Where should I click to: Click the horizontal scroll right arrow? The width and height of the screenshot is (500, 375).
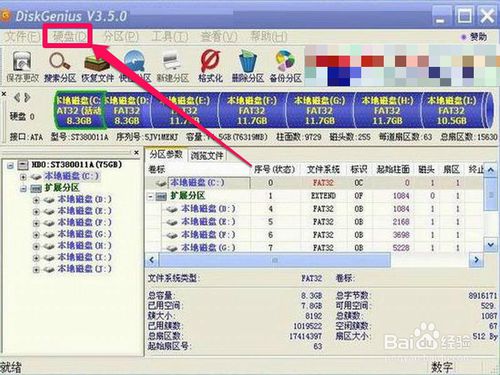coord(476,260)
